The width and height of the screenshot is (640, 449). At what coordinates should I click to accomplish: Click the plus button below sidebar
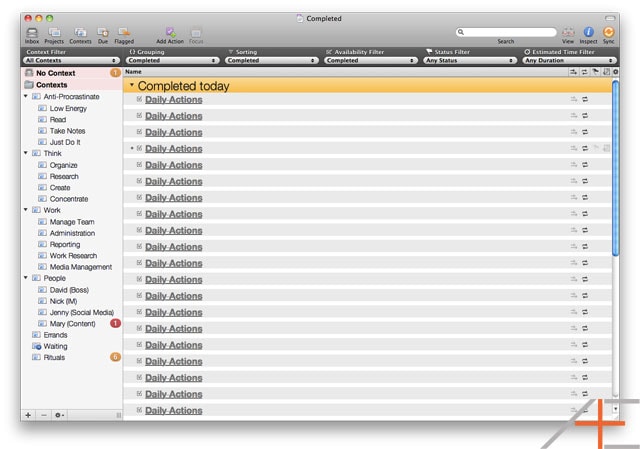click(x=28, y=415)
